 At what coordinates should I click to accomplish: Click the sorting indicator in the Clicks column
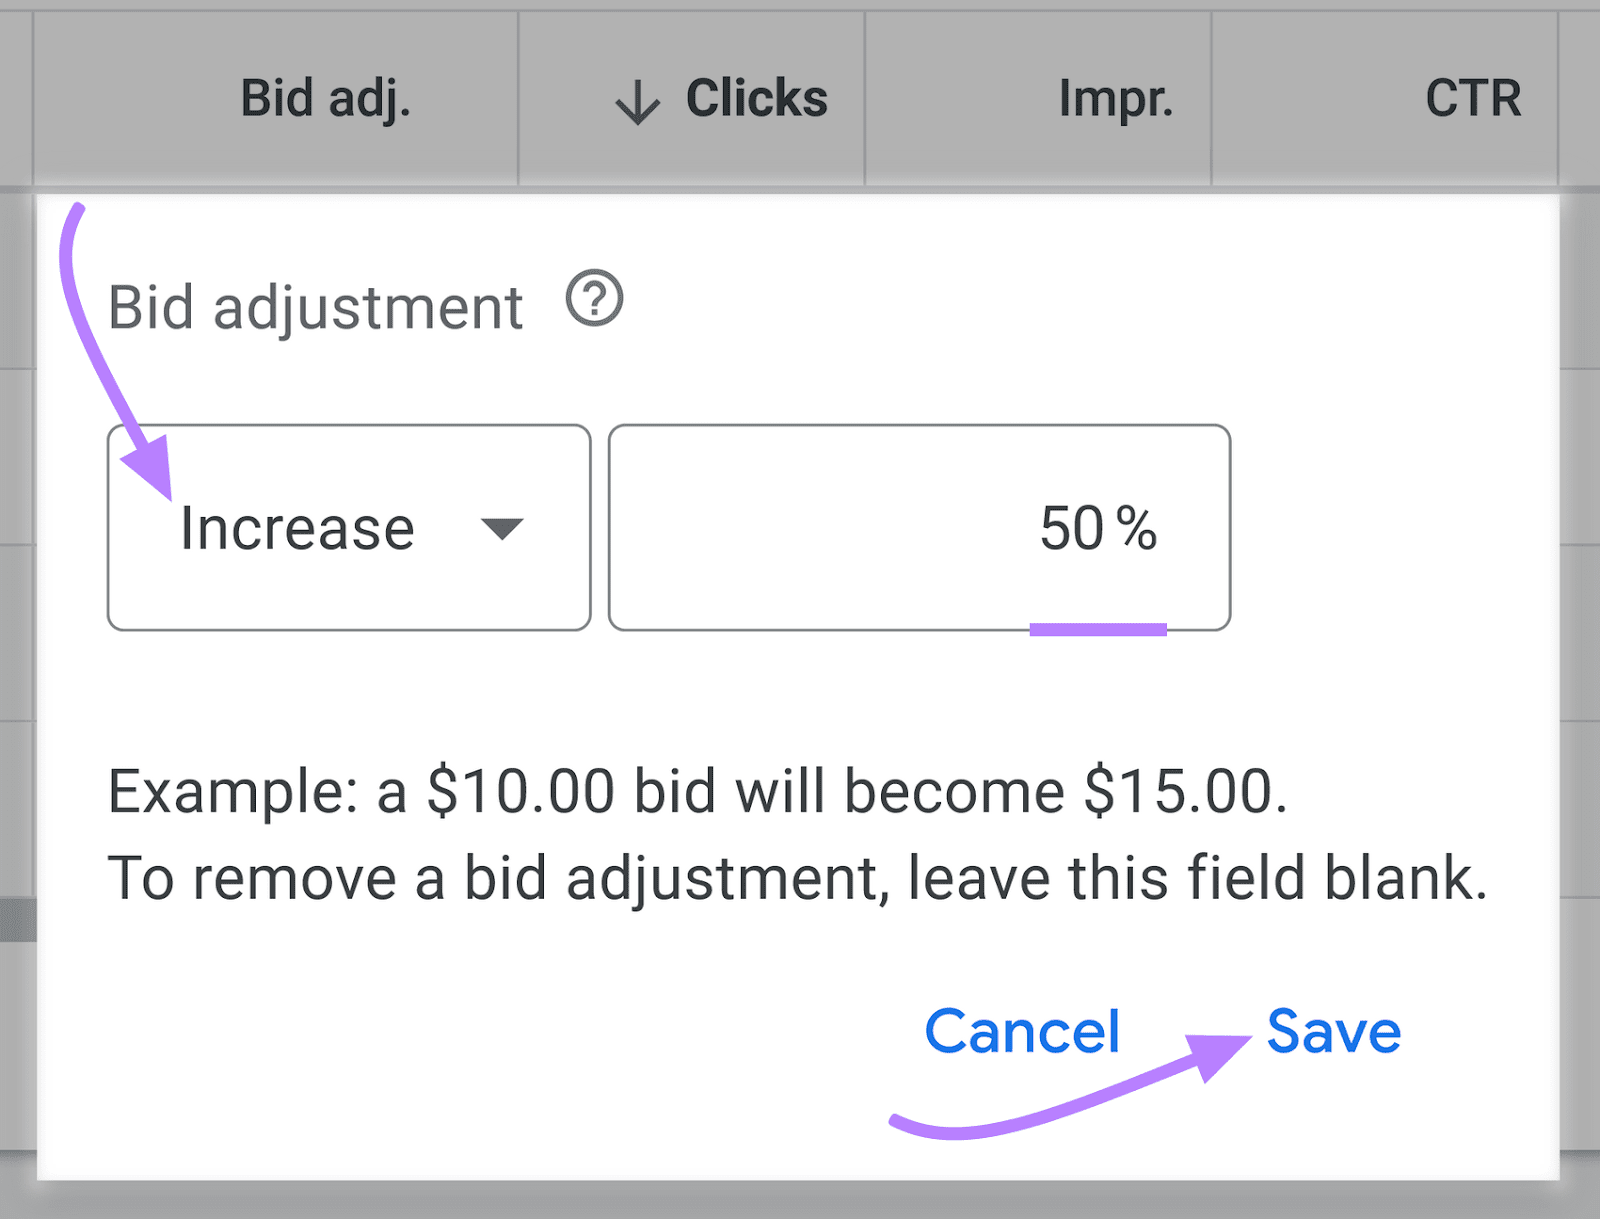(638, 98)
